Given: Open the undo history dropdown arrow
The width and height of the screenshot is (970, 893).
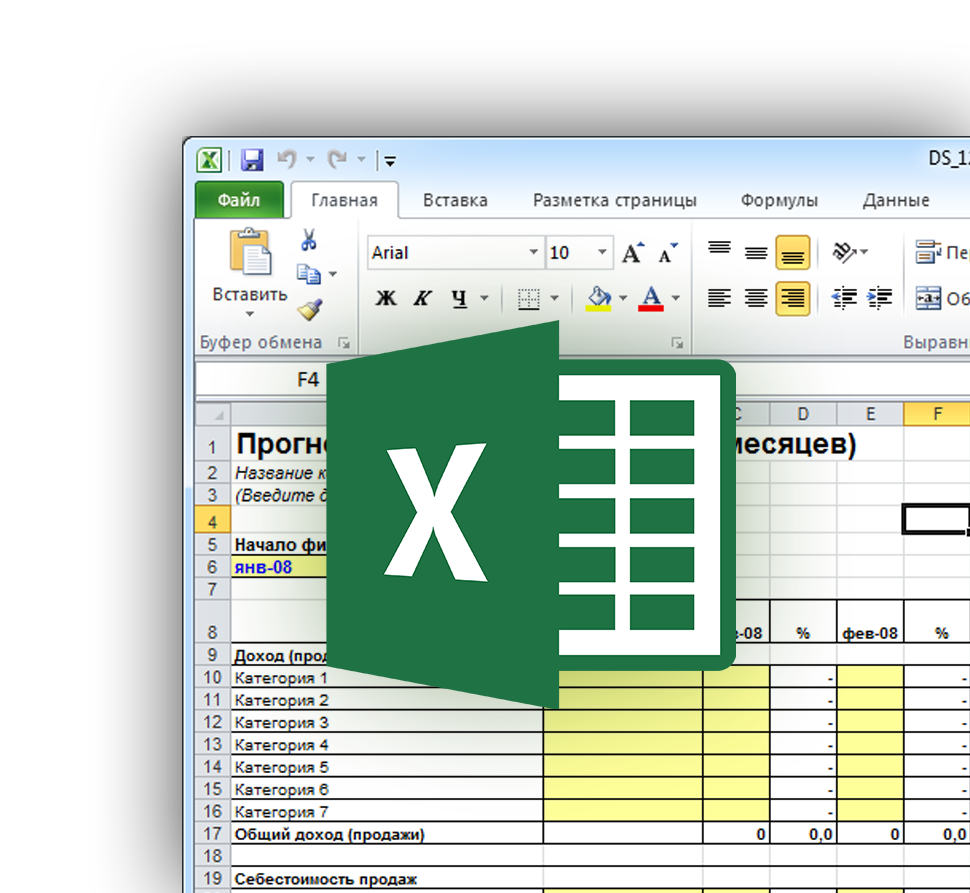Looking at the screenshot, I should [x=311, y=160].
